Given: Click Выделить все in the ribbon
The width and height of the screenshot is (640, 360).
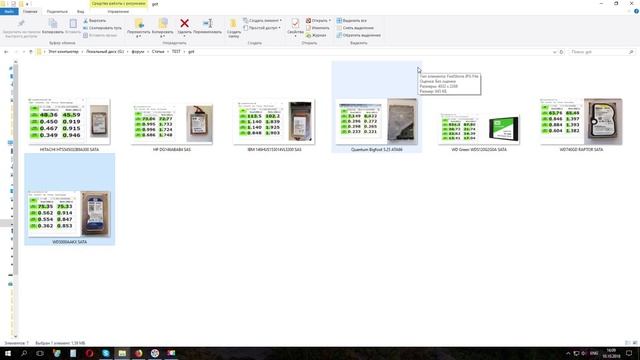Looking at the screenshot, I should pos(351,20).
